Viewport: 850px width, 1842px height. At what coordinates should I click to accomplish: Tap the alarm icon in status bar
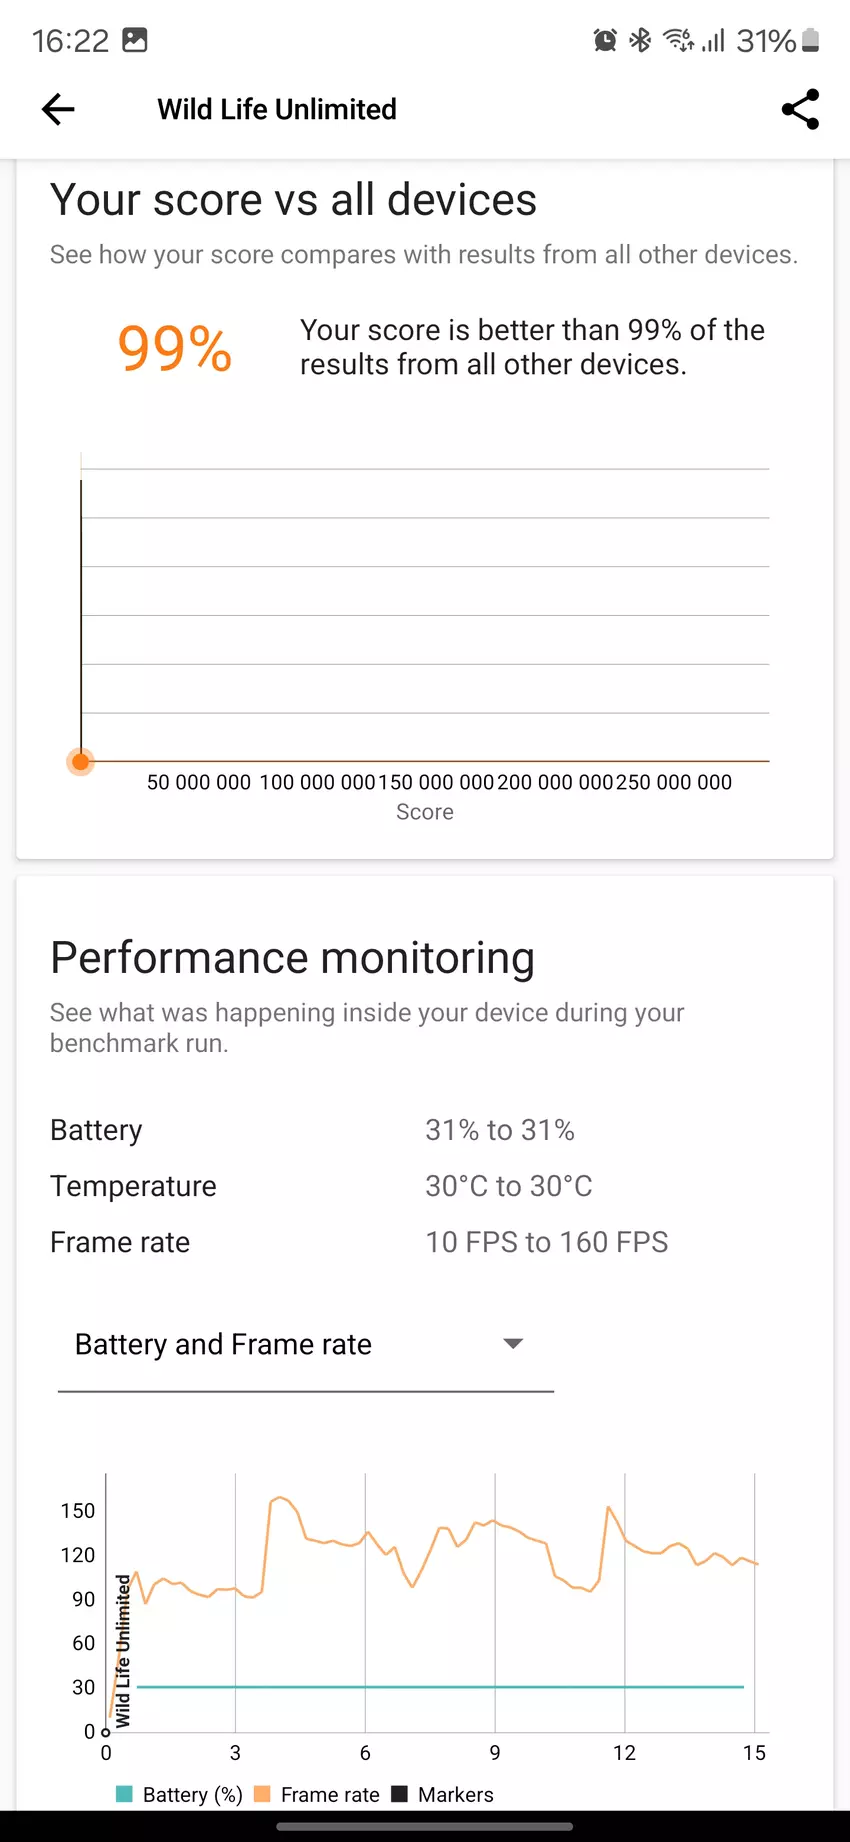605,40
